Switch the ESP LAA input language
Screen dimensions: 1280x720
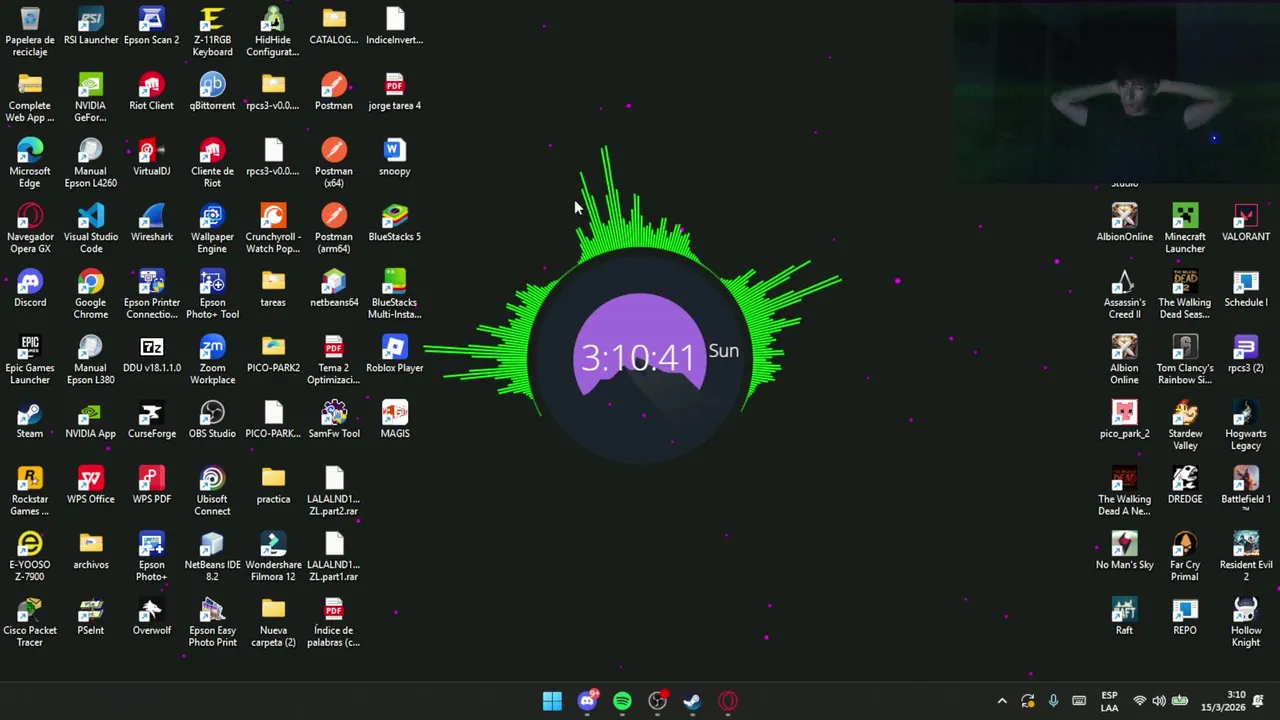tap(1109, 701)
